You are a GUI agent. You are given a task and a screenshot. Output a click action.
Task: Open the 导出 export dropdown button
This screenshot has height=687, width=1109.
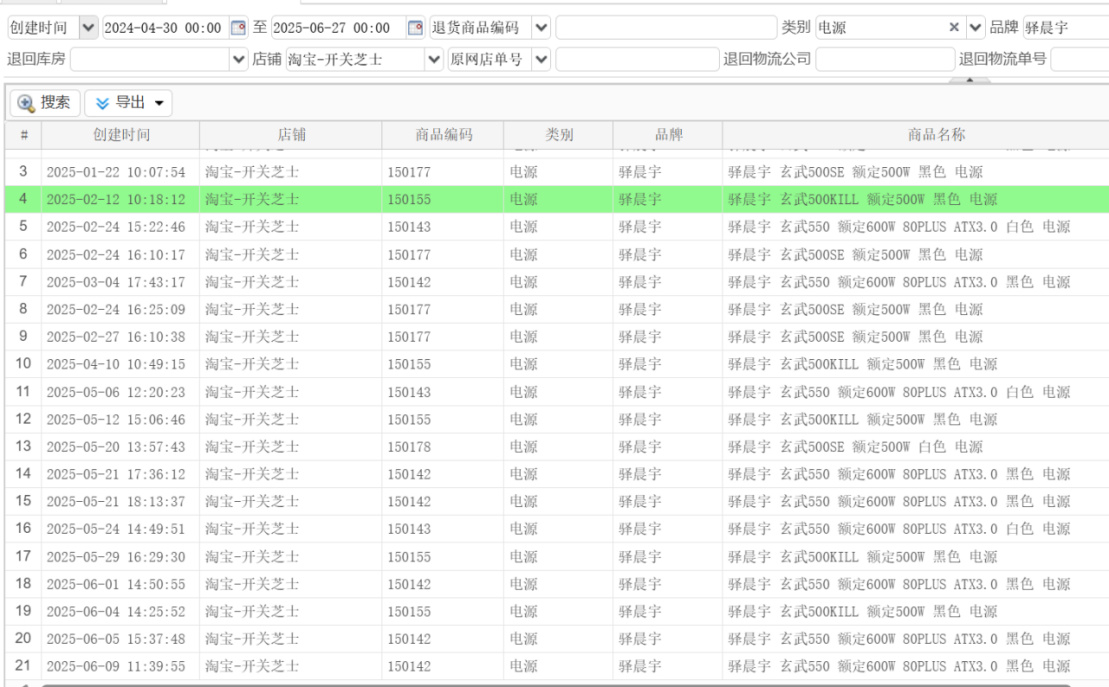tap(129, 103)
